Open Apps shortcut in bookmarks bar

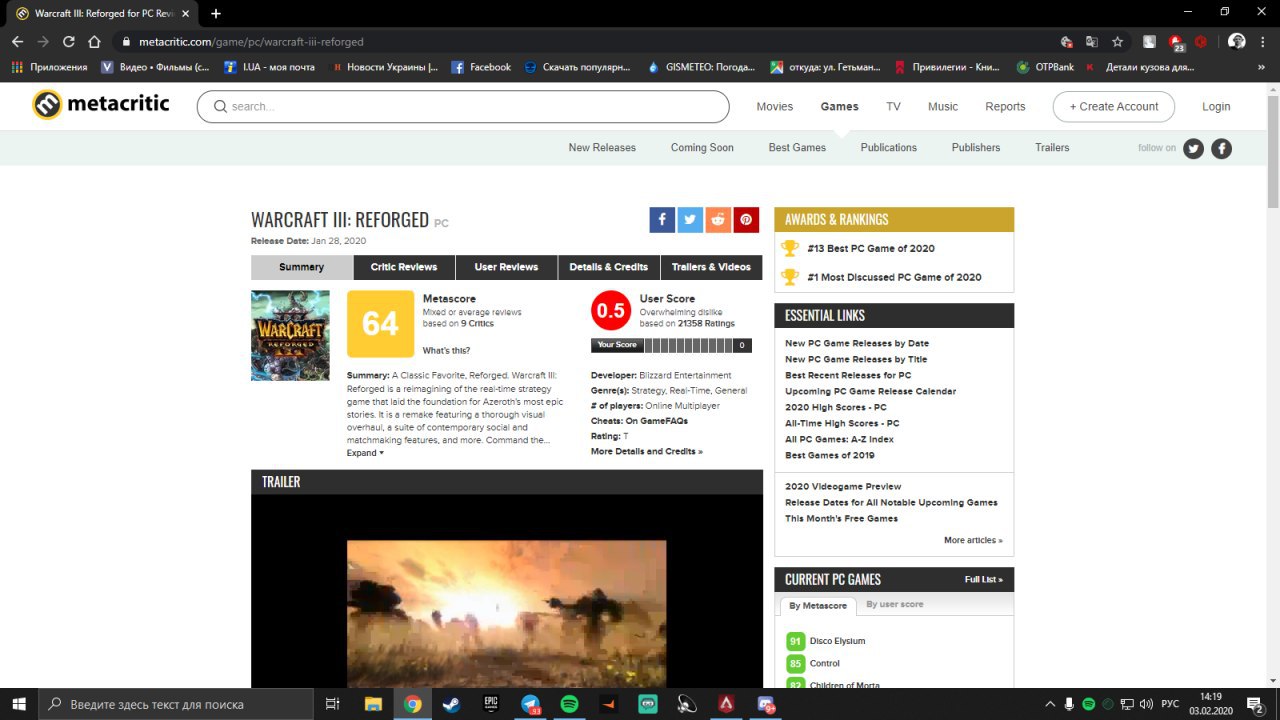(49, 67)
